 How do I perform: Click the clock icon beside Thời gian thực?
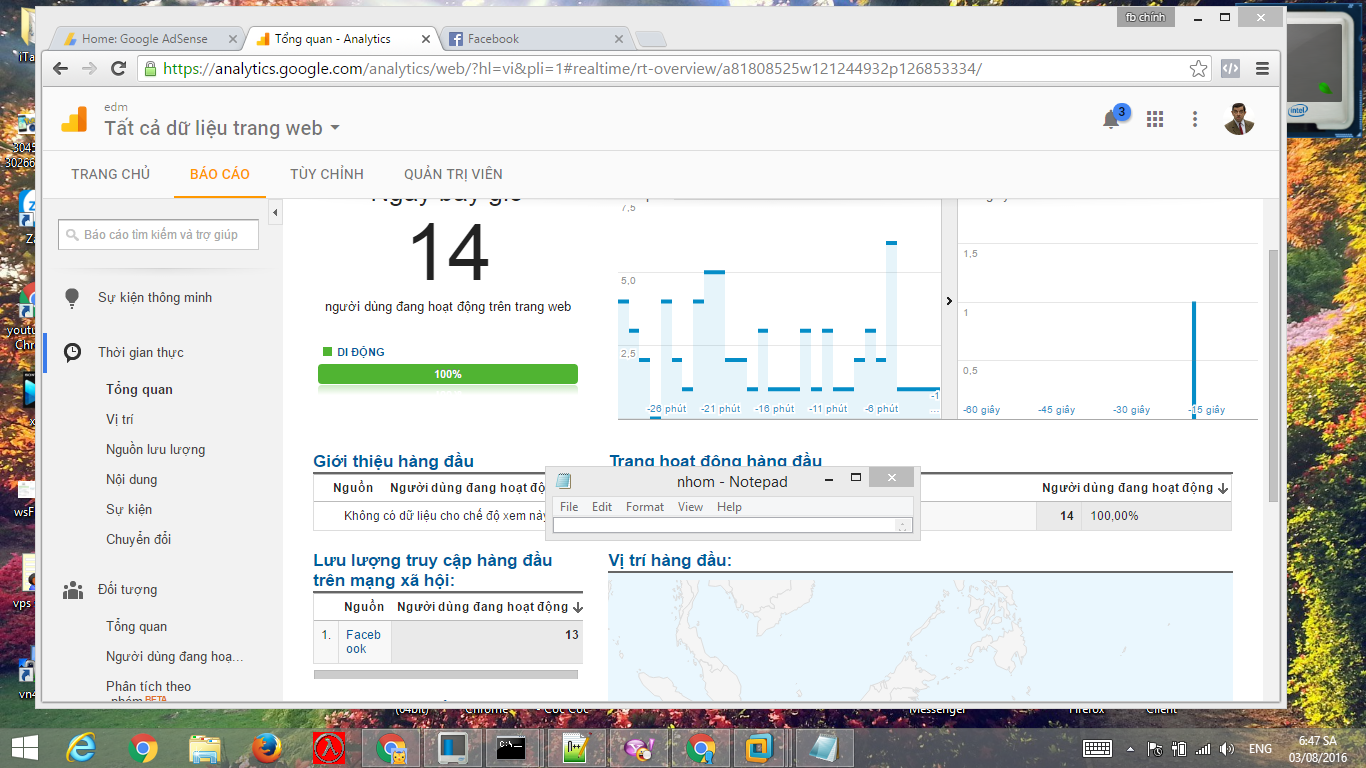pyautogui.click(x=72, y=352)
